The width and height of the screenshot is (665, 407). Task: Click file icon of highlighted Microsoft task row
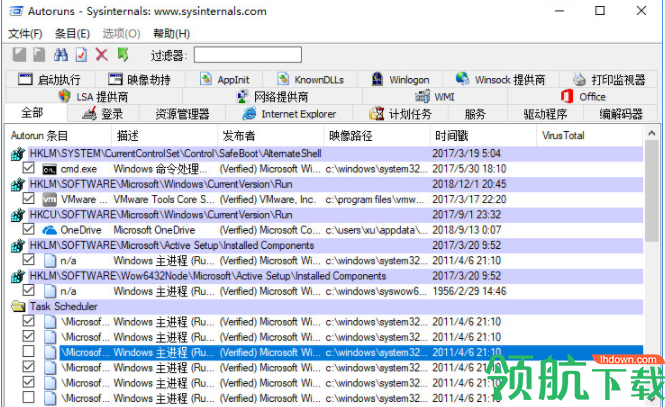(x=50, y=352)
